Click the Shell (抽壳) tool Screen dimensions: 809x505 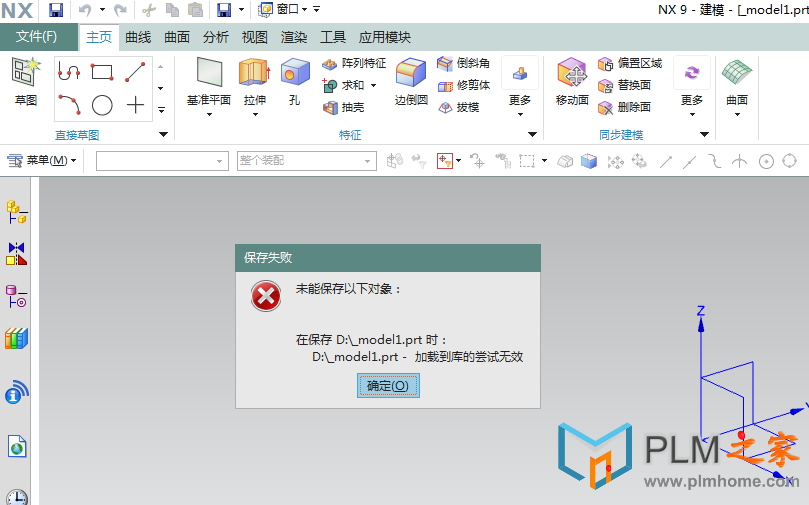pos(344,107)
